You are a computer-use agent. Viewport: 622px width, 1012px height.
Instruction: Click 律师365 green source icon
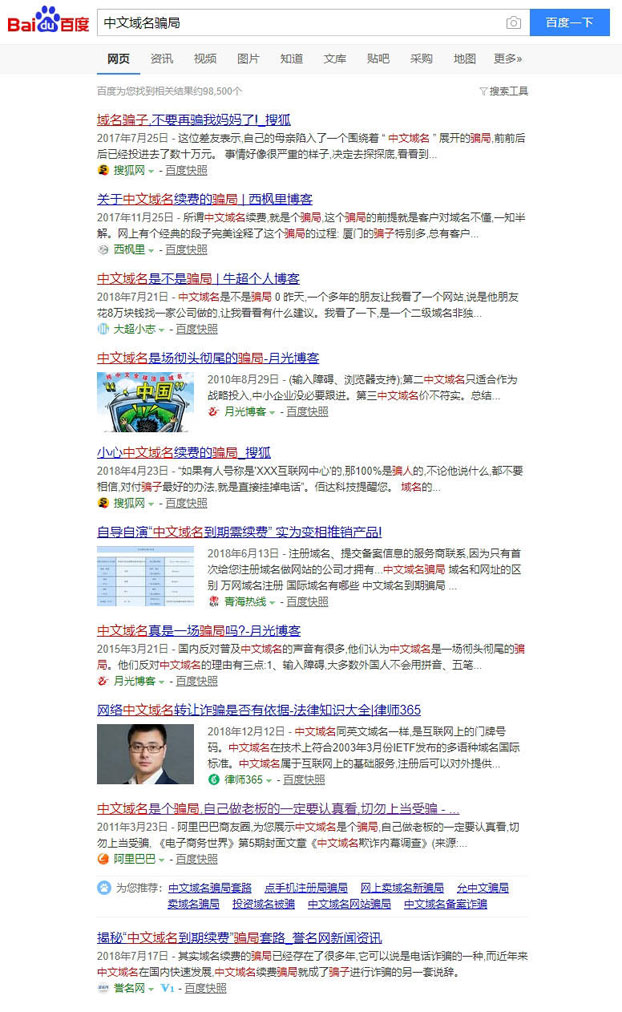pyautogui.click(x=214, y=780)
